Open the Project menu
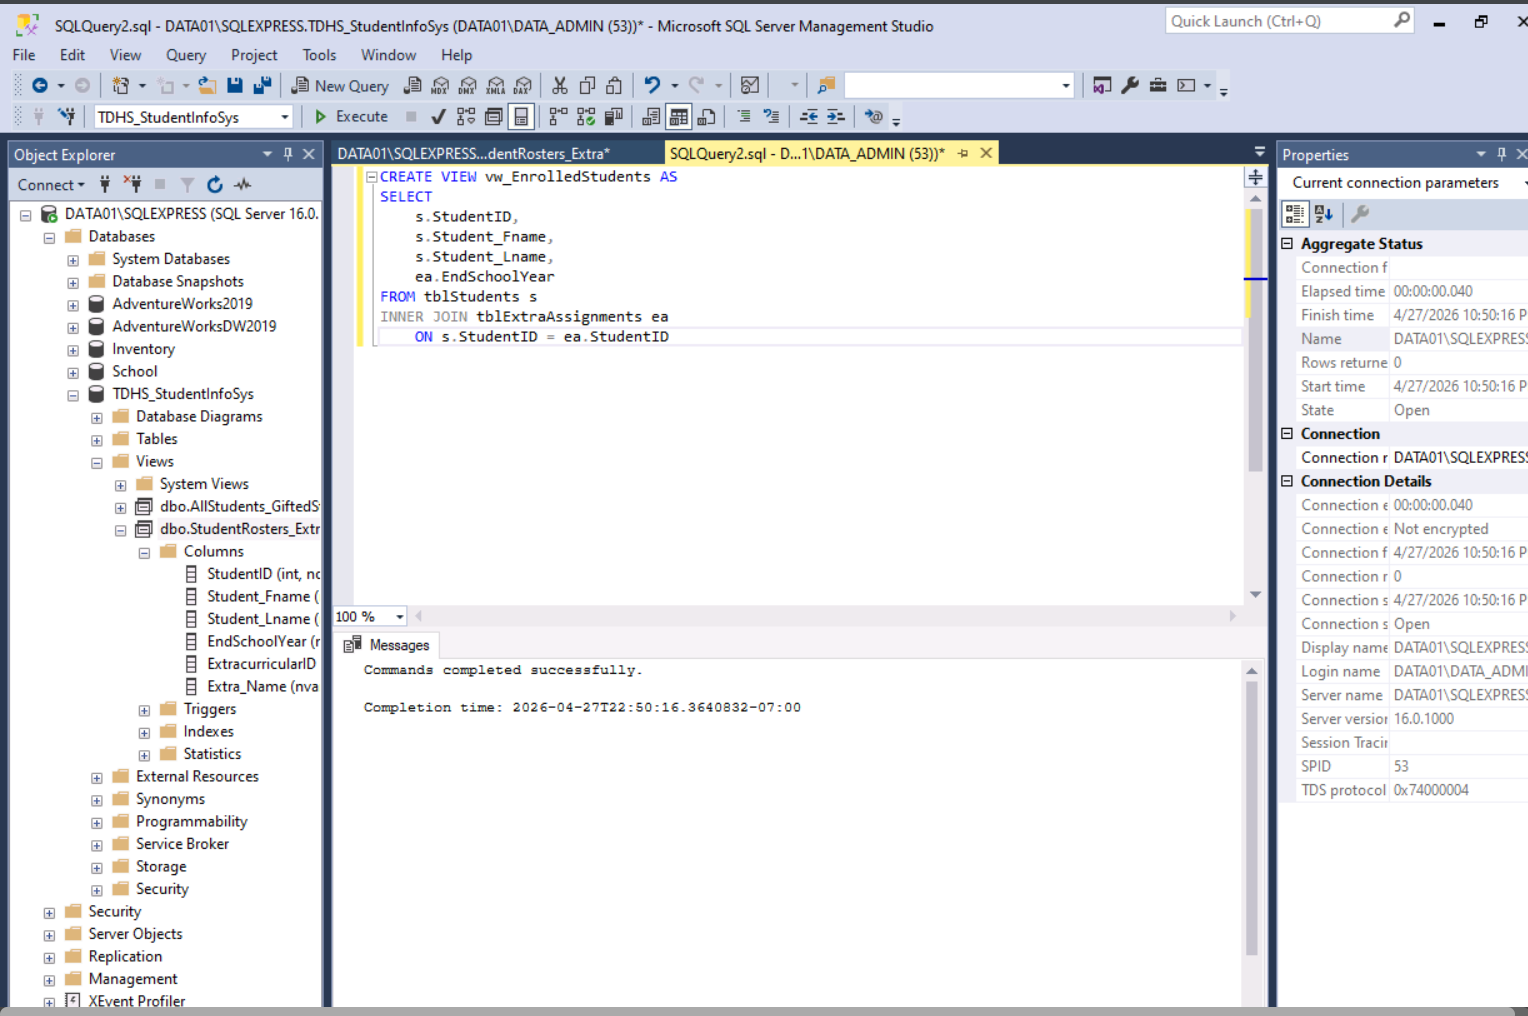 pos(254,55)
